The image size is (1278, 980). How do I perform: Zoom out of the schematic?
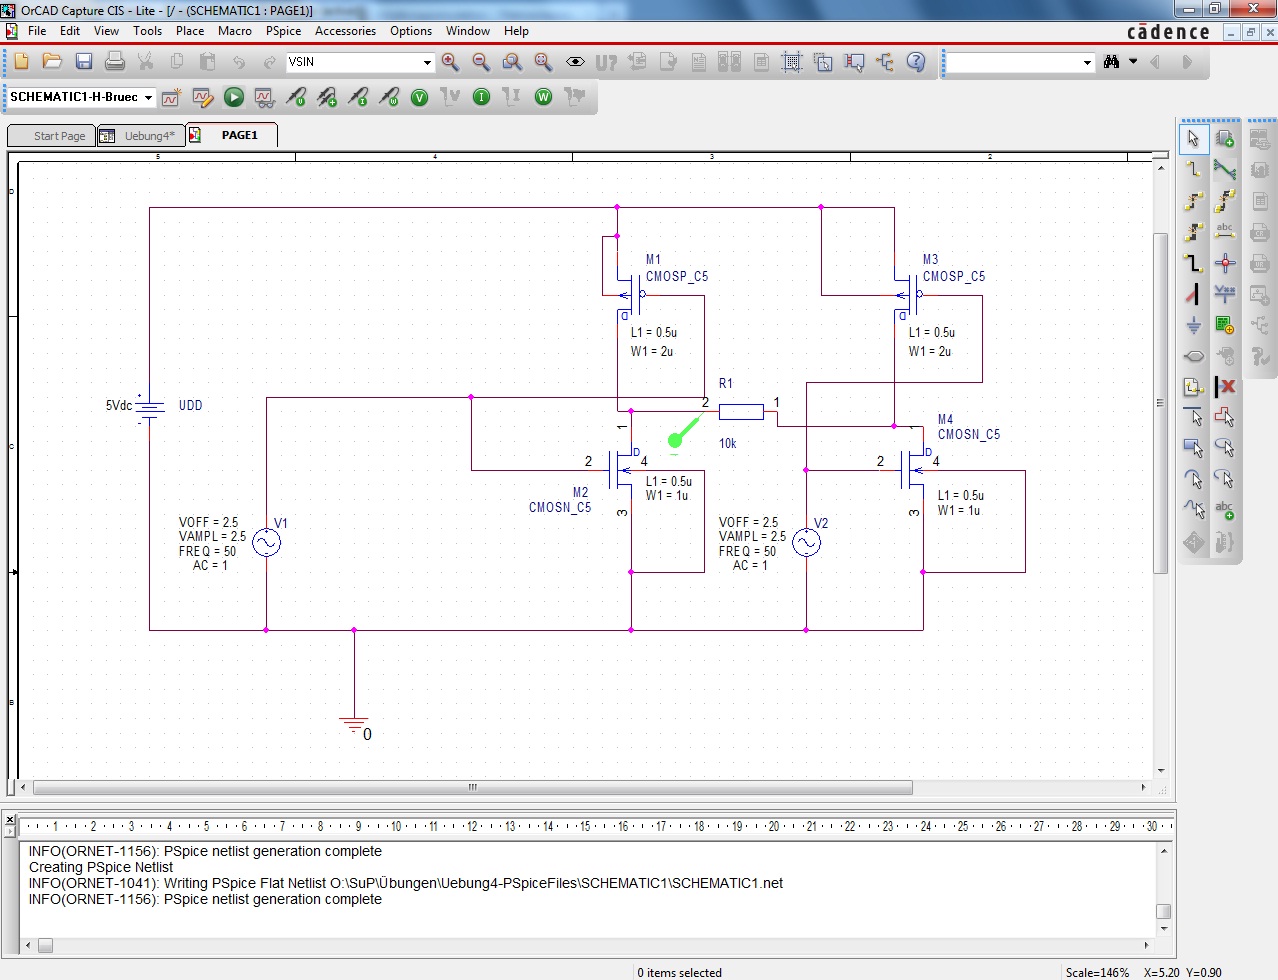pos(481,62)
